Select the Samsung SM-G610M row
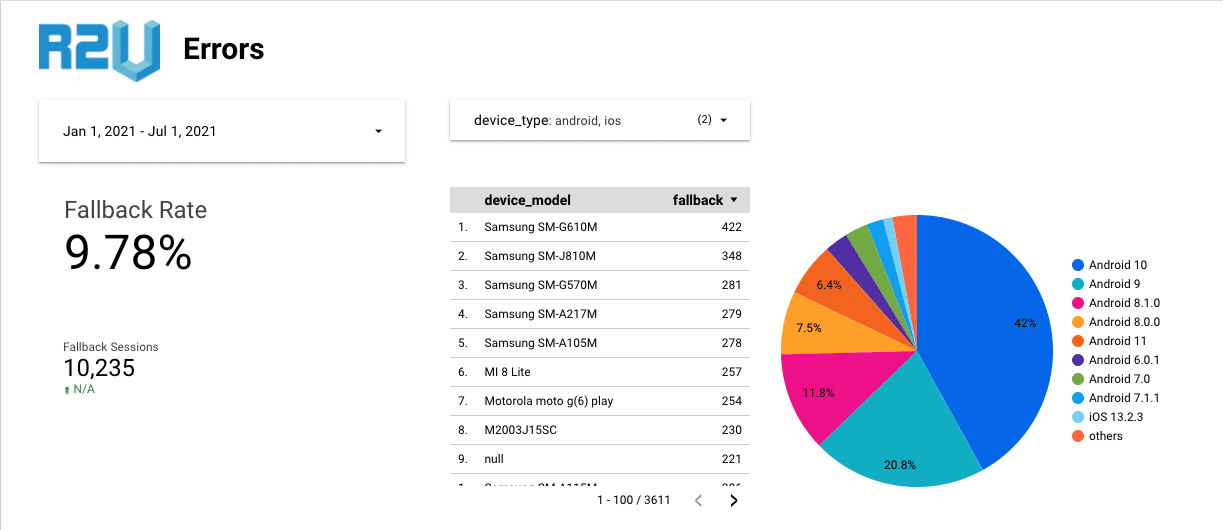1223x530 pixels. [600, 227]
